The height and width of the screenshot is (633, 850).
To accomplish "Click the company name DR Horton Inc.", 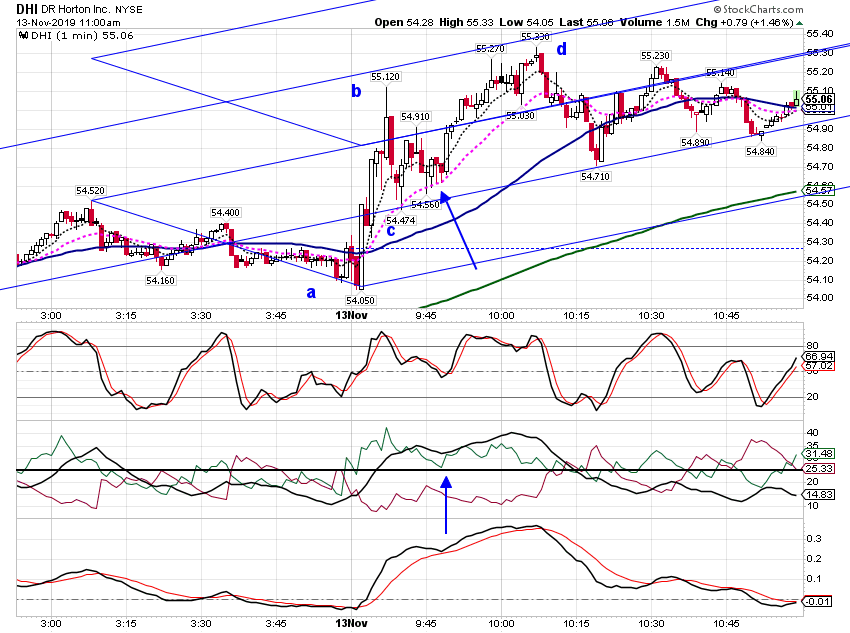I will pyautogui.click(x=76, y=10).
